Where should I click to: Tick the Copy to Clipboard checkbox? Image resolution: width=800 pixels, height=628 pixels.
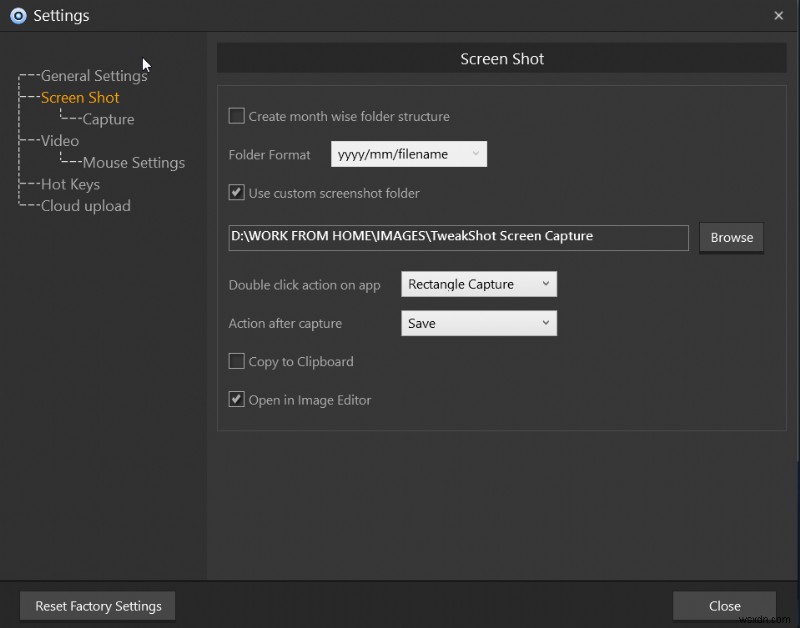pos(237,361)
